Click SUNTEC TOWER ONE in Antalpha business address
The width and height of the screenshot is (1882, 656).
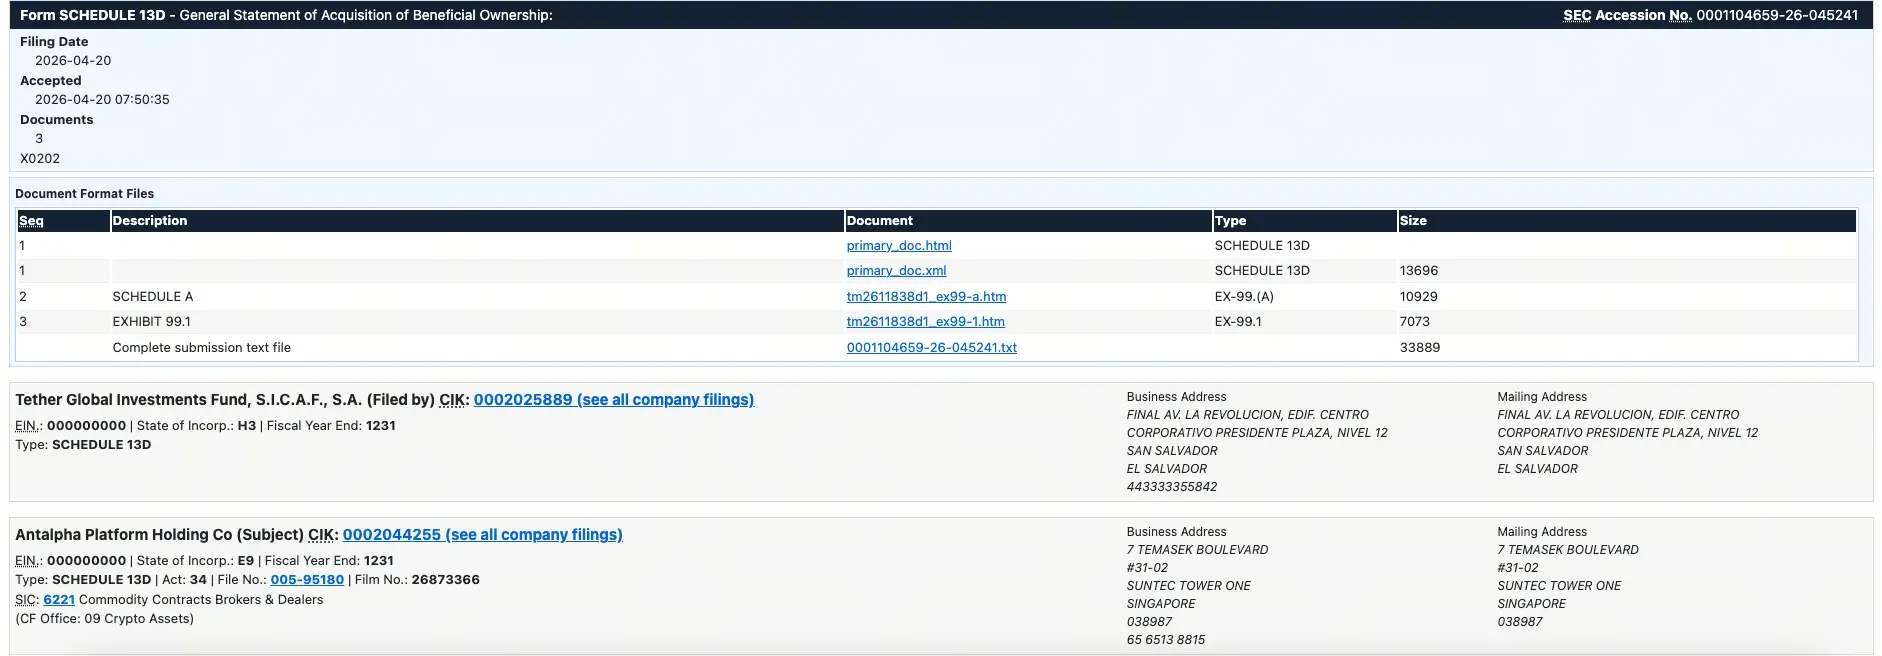(x=1189, y=586)
